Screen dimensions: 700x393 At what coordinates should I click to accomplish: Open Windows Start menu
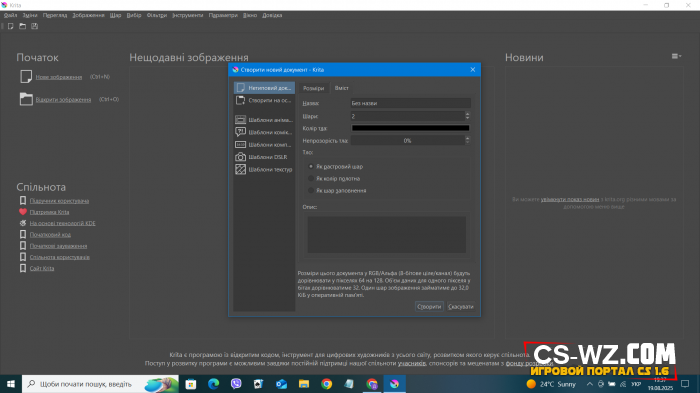pos(11,384)
